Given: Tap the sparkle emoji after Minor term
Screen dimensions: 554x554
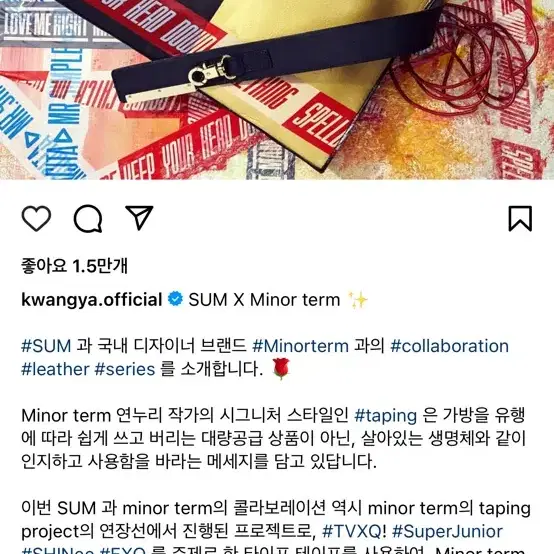Looking at the screenshot, I should pos(357,300).
